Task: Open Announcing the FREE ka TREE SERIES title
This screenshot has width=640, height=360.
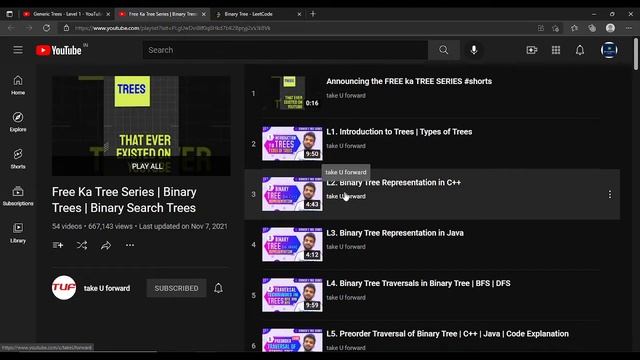Action: pyautogui.click(x=409, y=81)
